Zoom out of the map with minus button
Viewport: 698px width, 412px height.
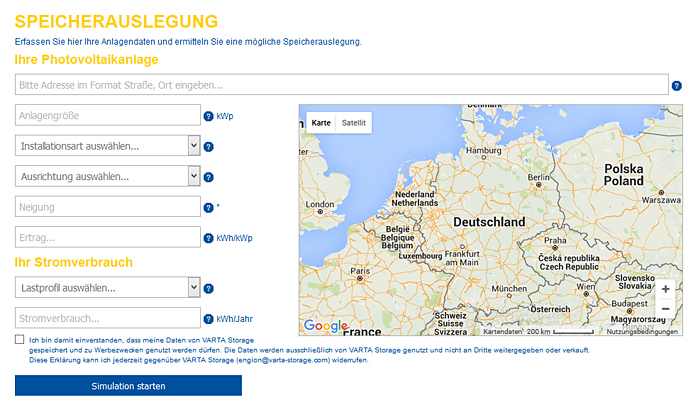[666, 308]
